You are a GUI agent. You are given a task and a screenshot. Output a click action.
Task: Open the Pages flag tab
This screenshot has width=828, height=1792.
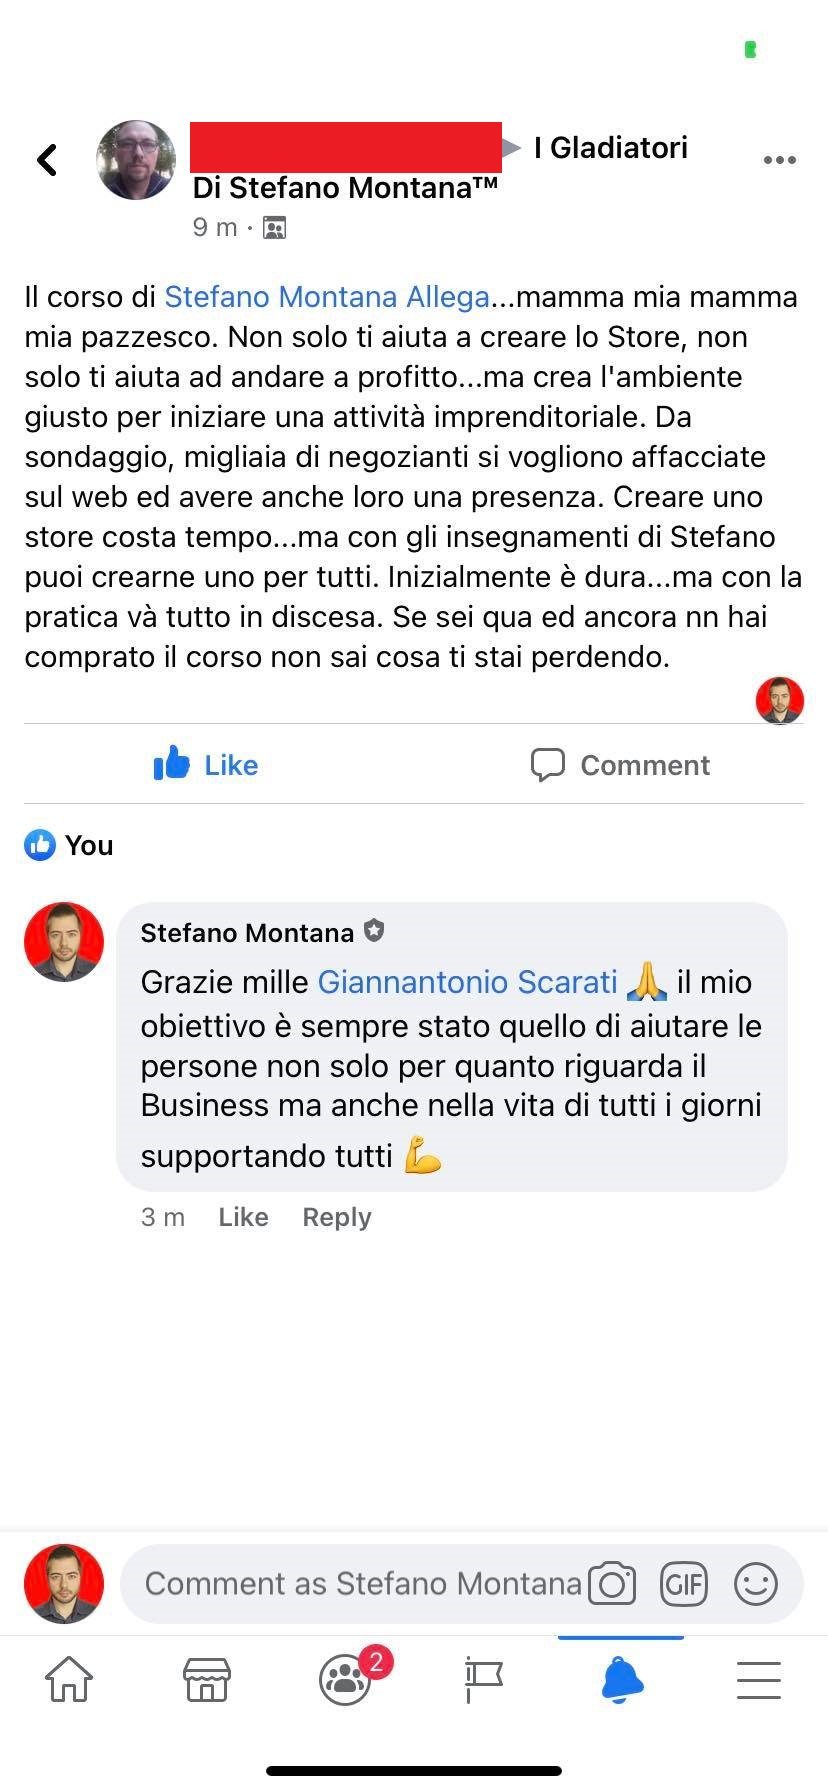(x=484, y=1680)
